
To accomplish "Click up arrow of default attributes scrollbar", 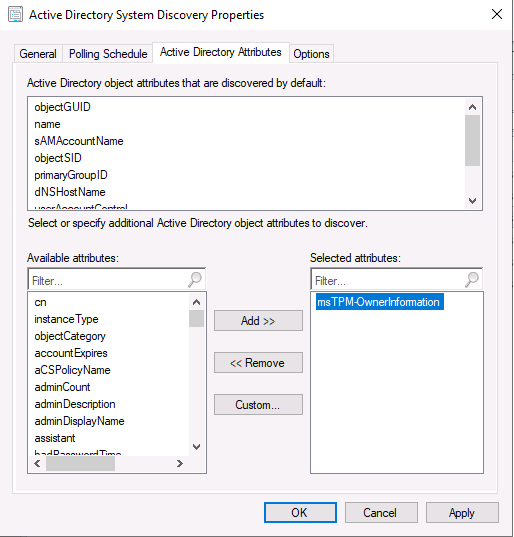I will [473, 107].
